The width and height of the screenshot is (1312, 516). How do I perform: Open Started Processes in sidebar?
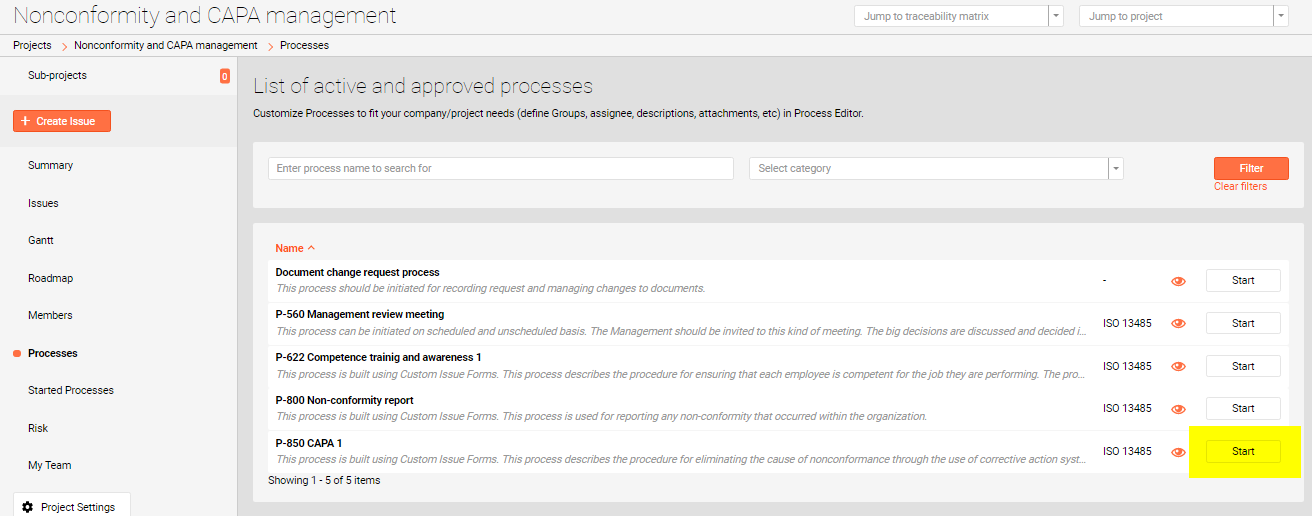click(x=71, y=390)
